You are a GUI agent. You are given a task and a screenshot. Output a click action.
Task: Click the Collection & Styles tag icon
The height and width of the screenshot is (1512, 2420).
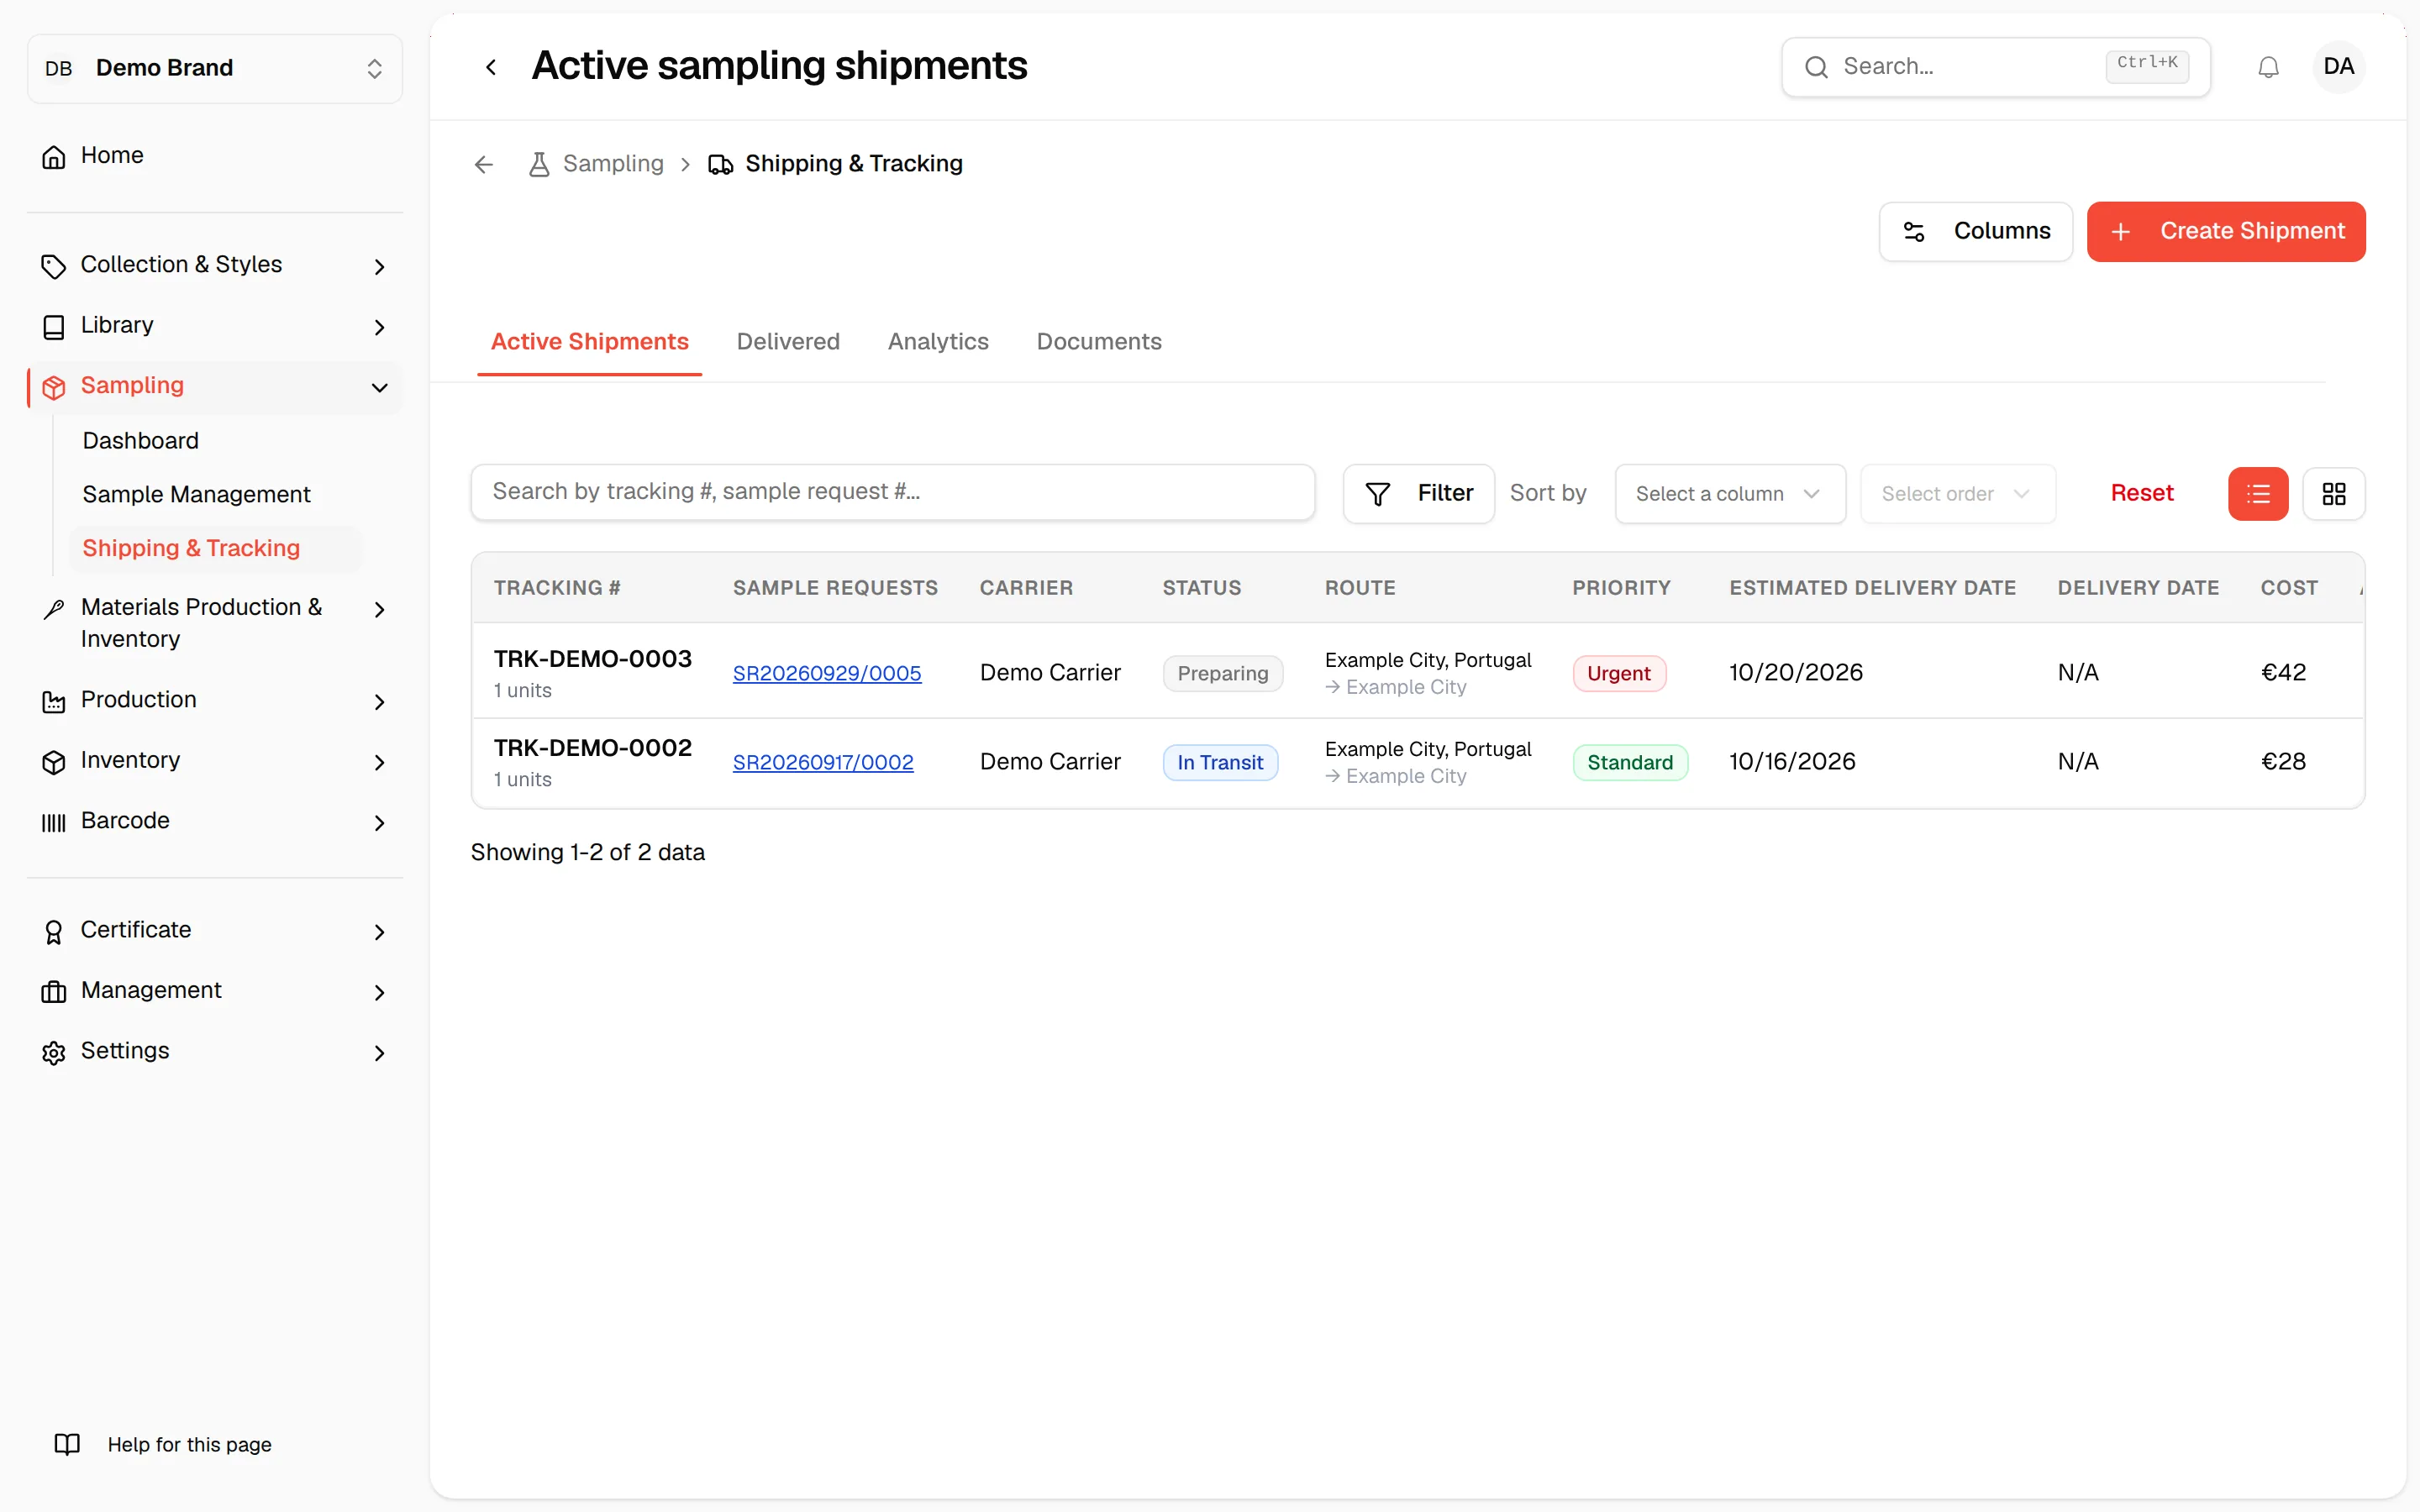point(54,266)
